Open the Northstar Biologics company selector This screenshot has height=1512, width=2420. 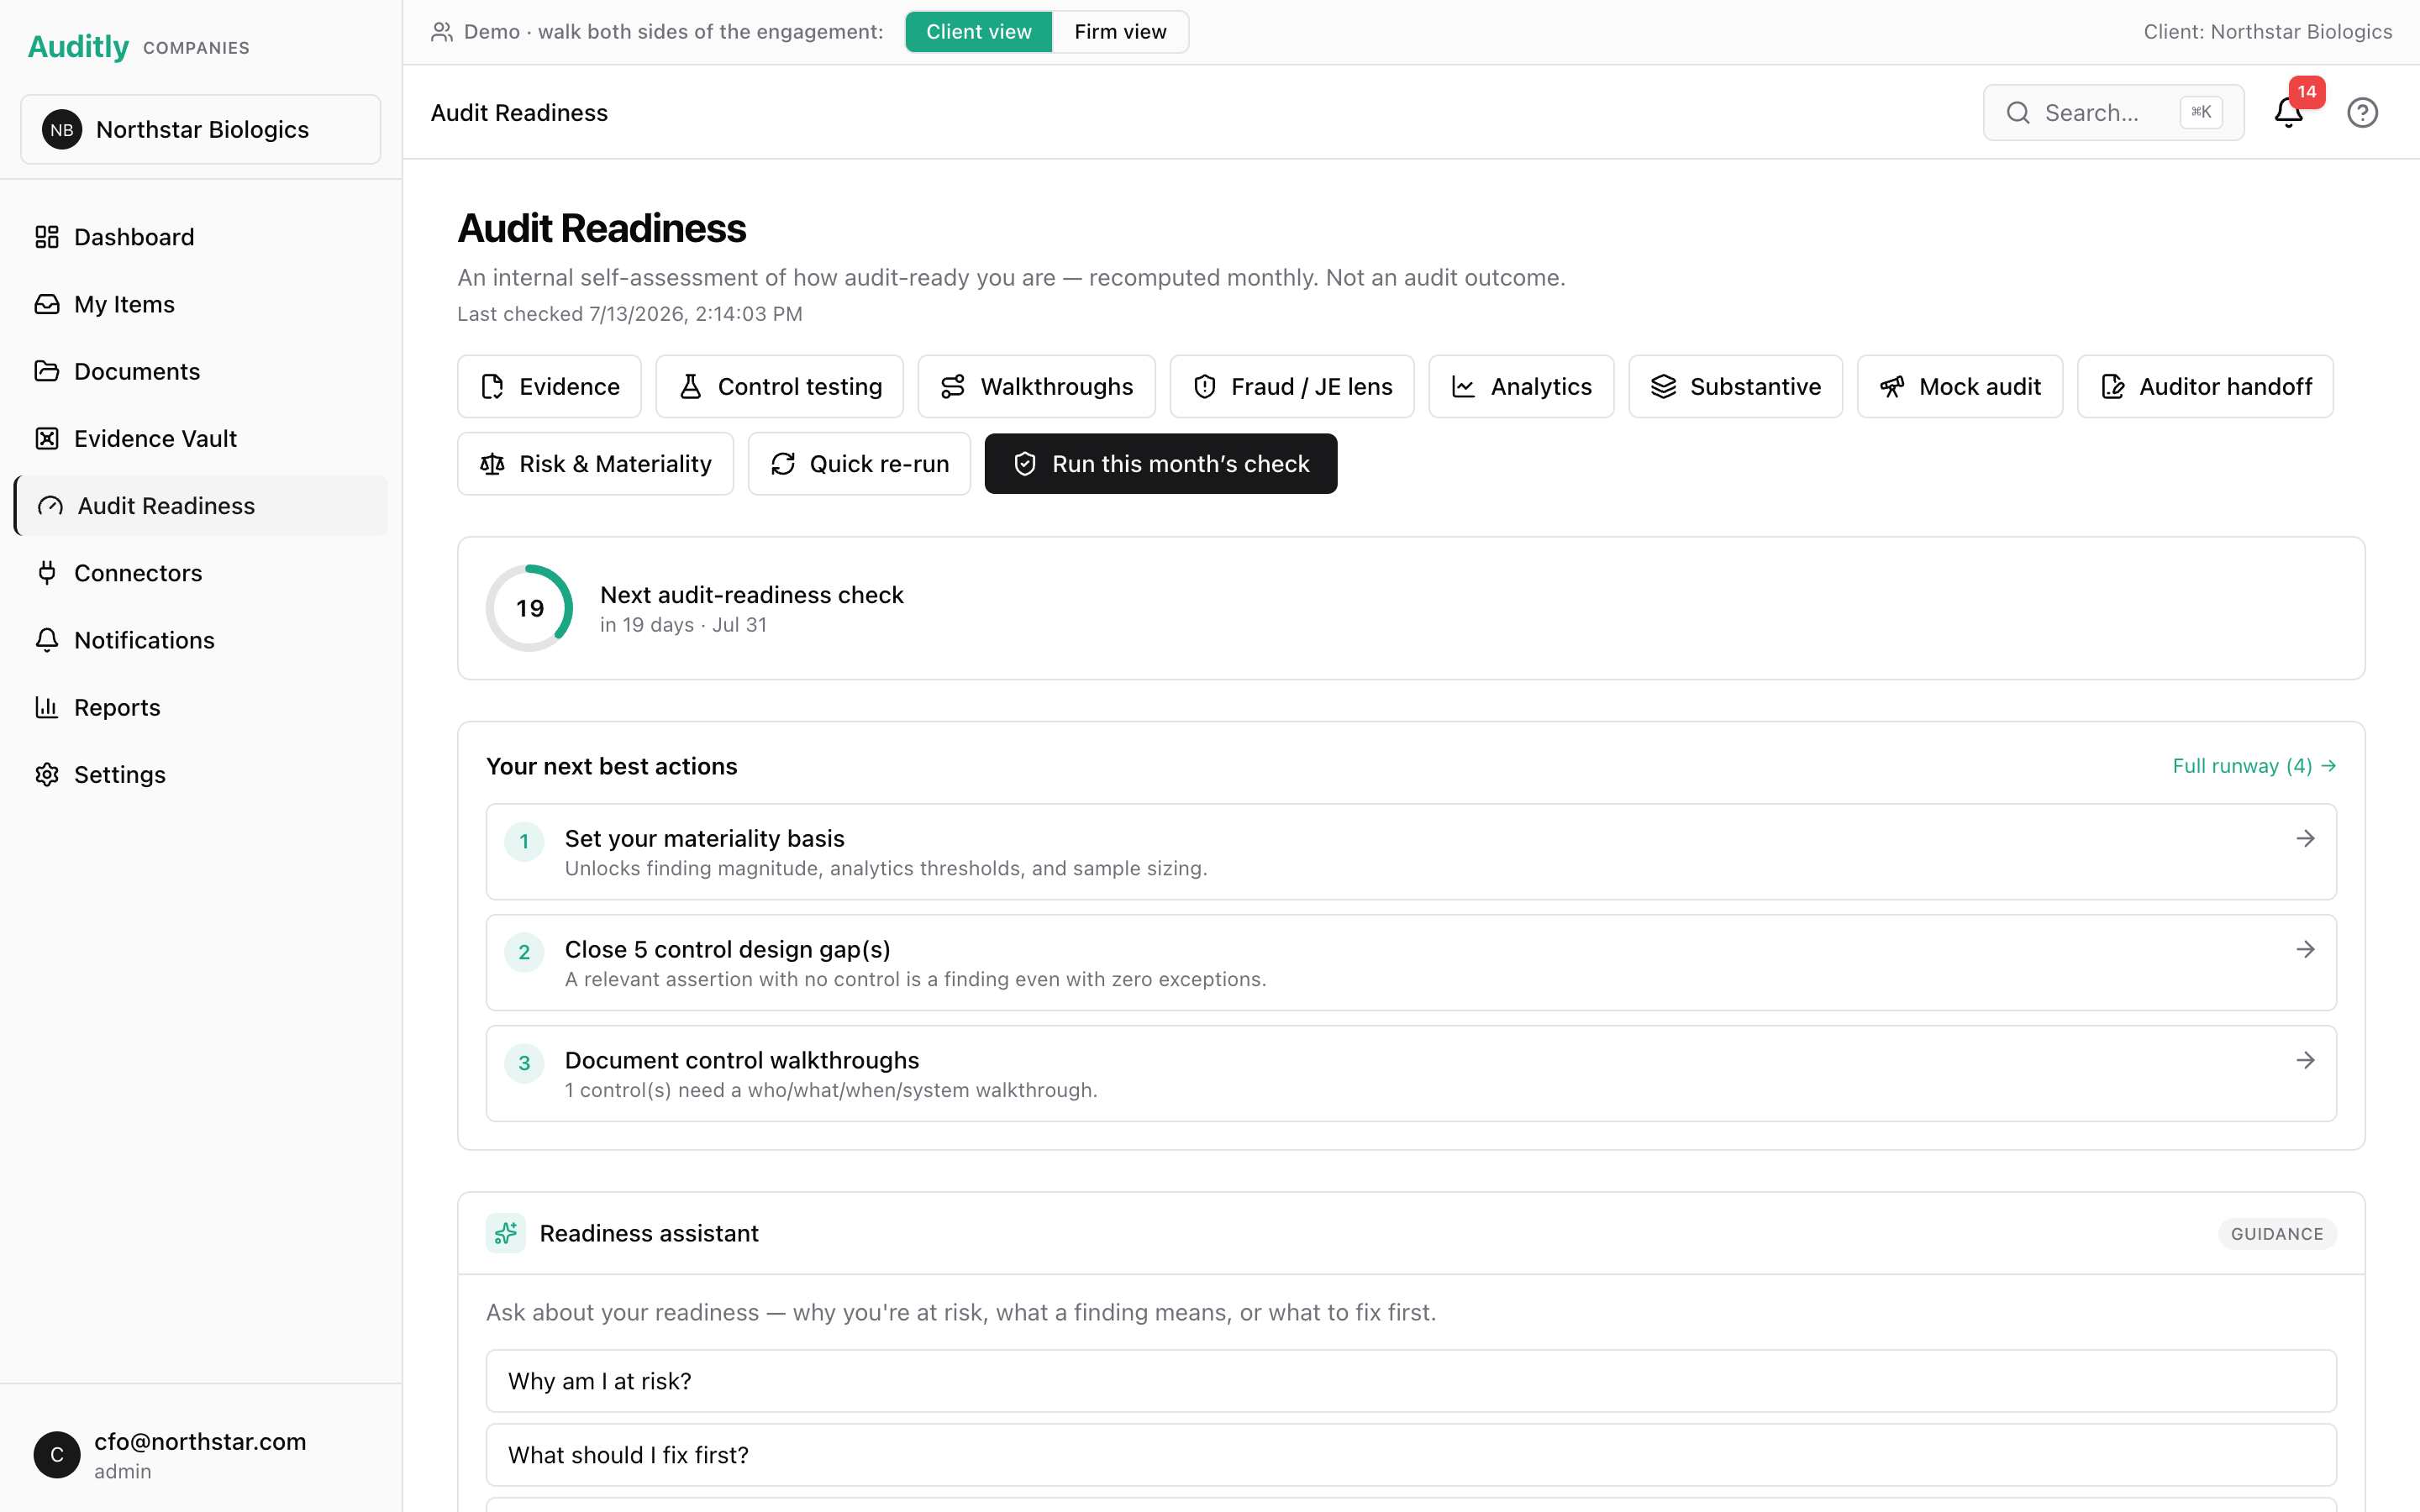click(x=201, y=130)
